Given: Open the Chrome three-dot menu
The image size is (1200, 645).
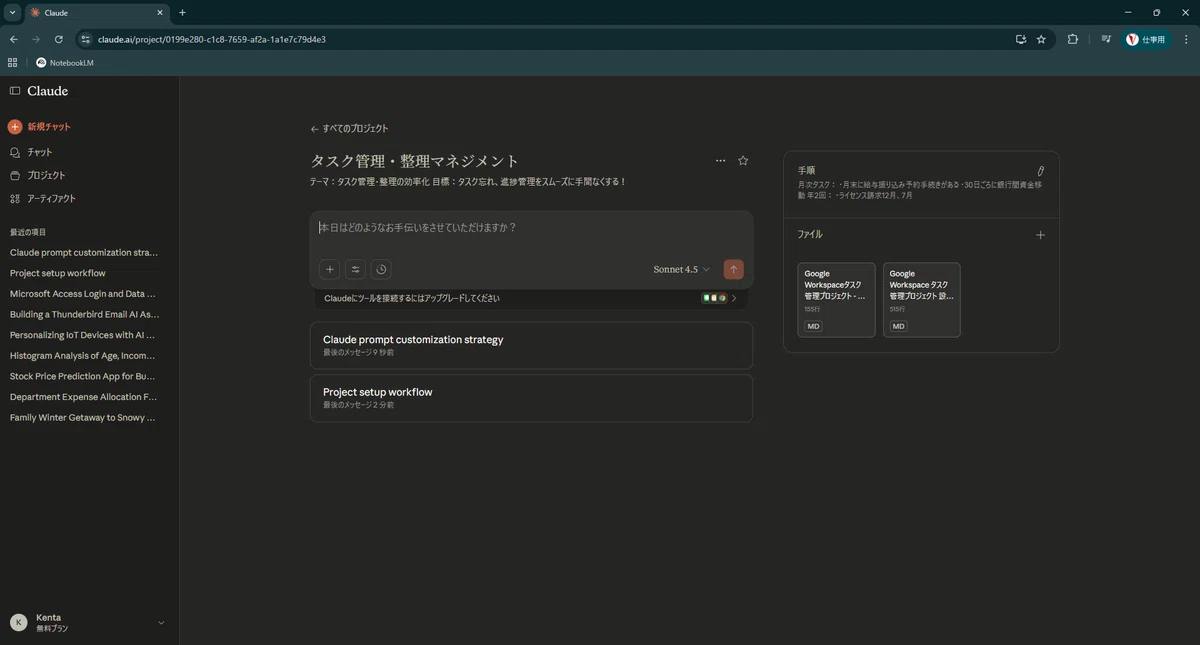Looking at the screenshot, I should 1187,39.
